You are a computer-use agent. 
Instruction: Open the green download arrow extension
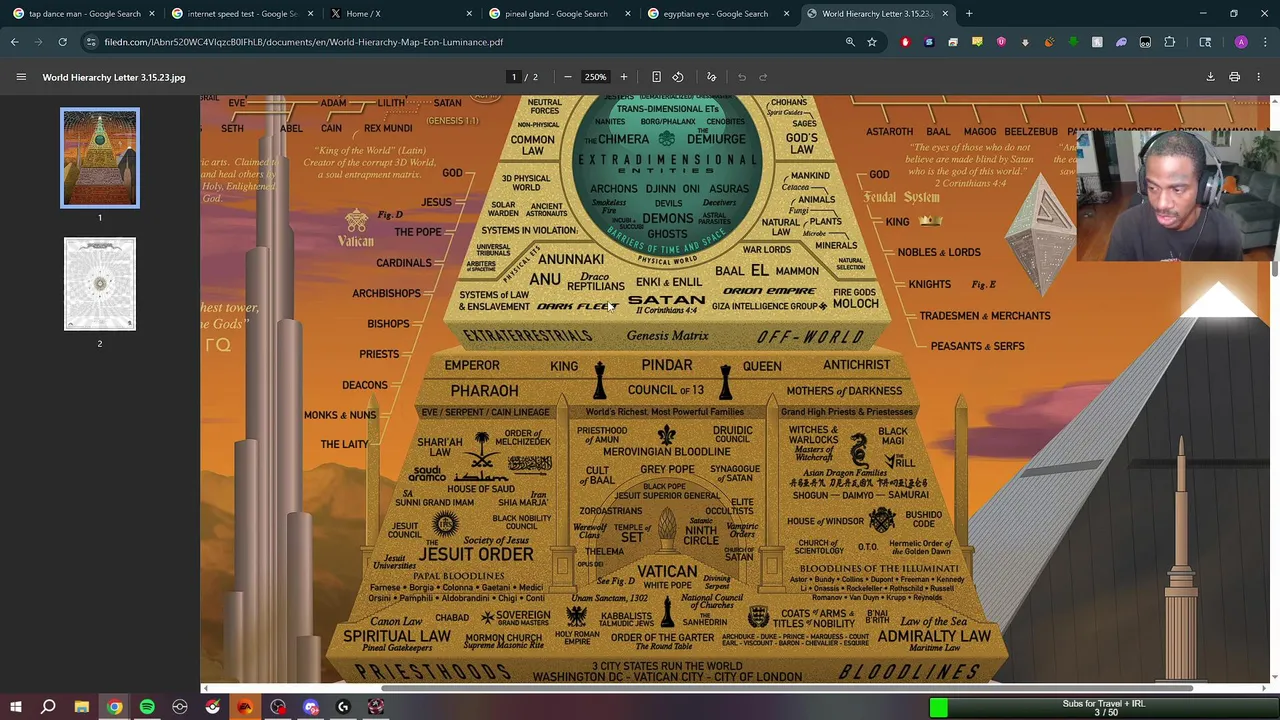pyautogui.click(x=1073, y=42)
